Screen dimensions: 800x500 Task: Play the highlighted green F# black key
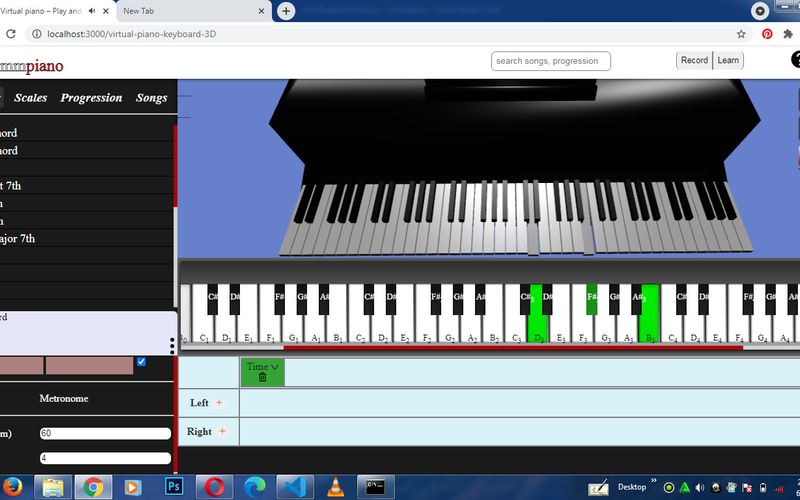(x=592, y=299)
